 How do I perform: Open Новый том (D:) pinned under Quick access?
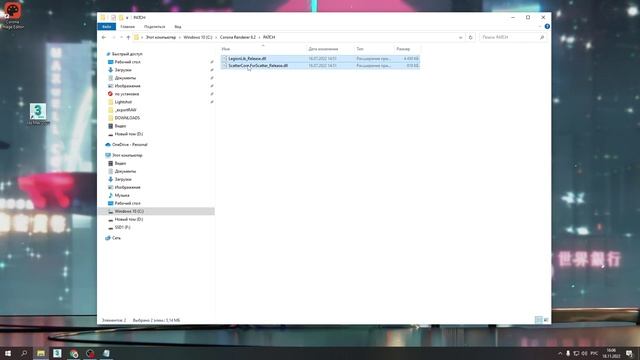click(129, 134)
